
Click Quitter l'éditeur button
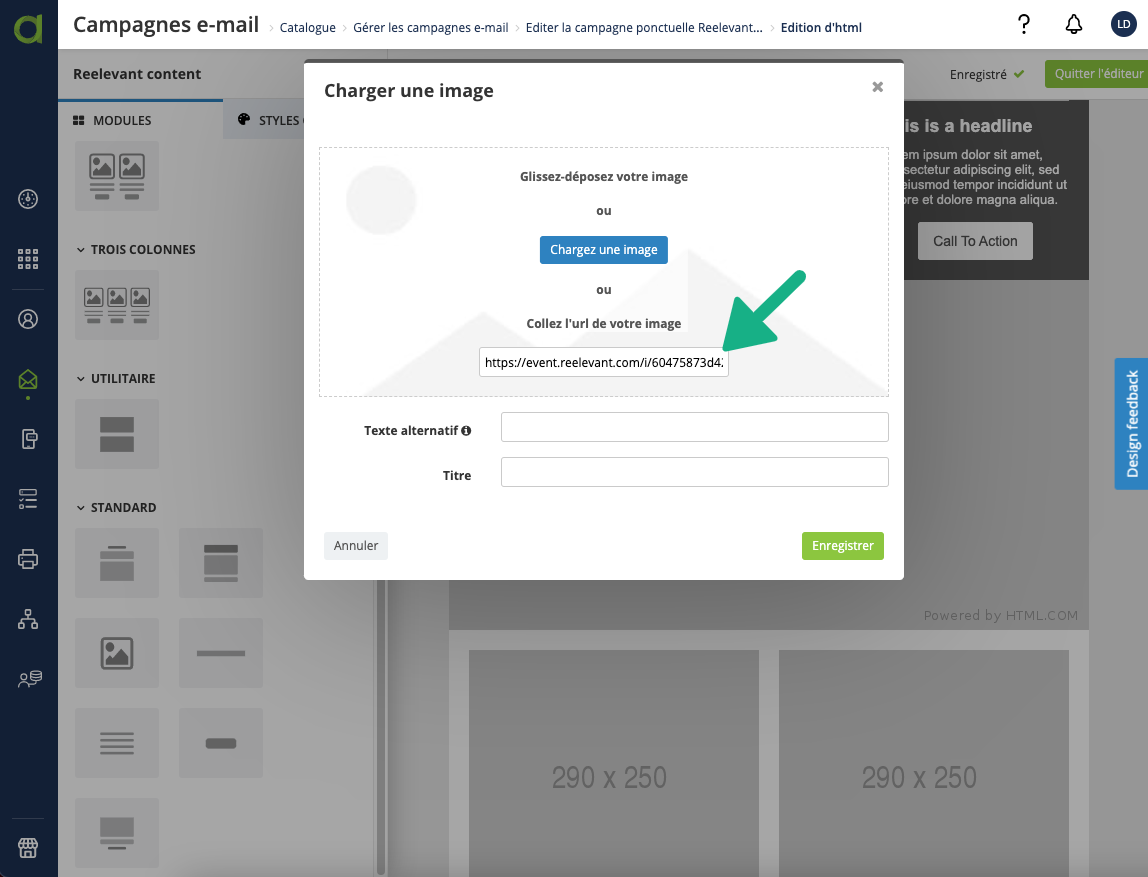pyautogui.click(x=1097, y=74)
